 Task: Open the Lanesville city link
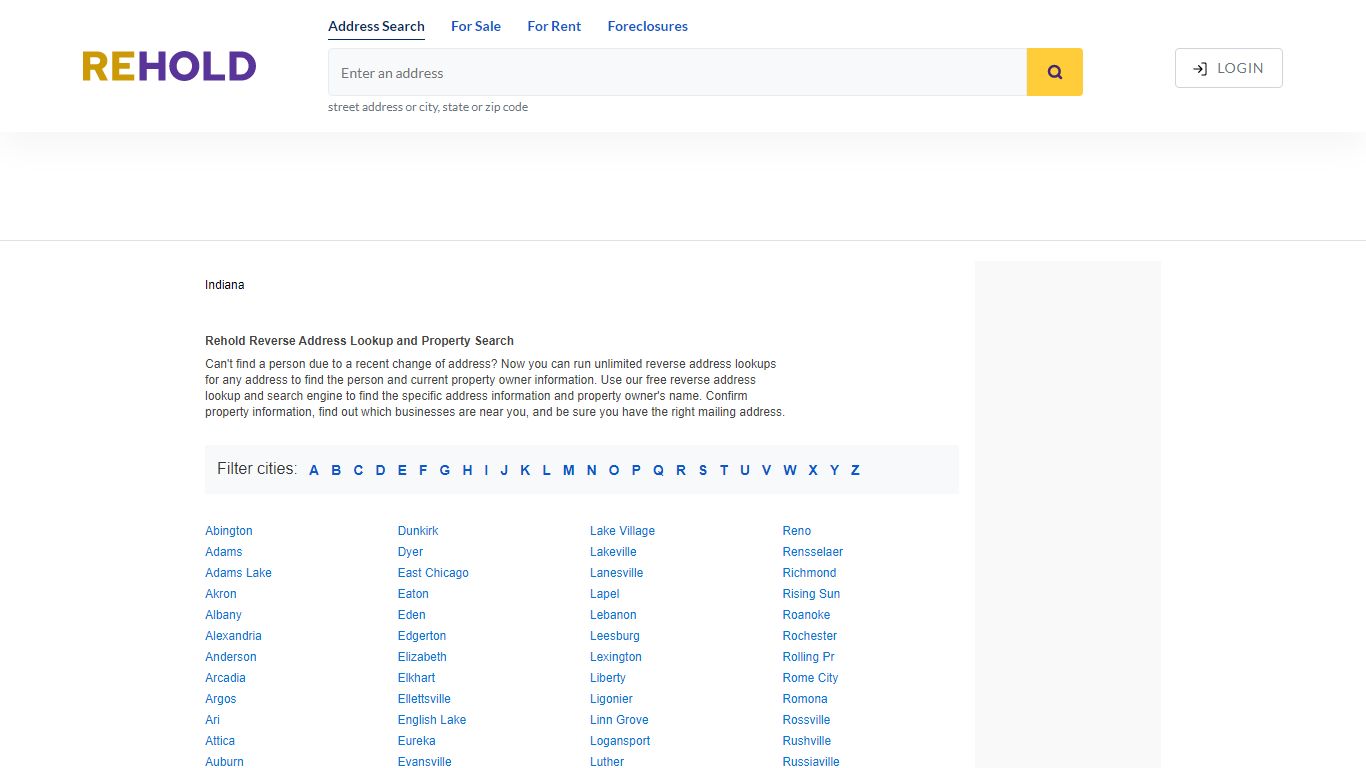pos(616,573)
